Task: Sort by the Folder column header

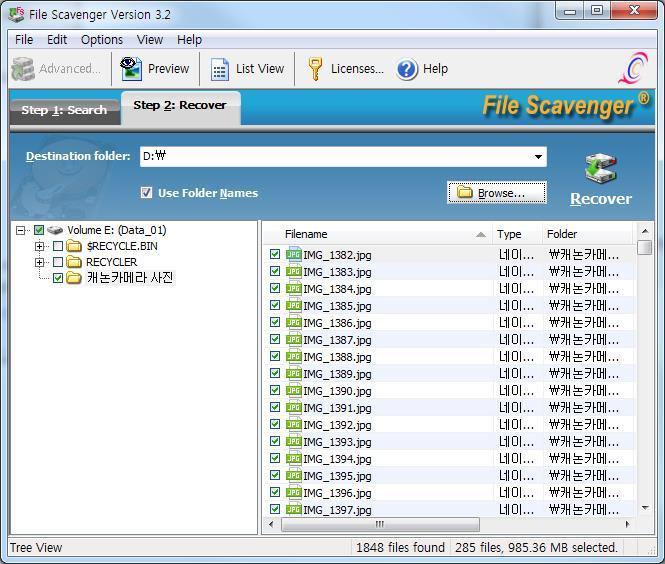Action: (x=587, y=234)
